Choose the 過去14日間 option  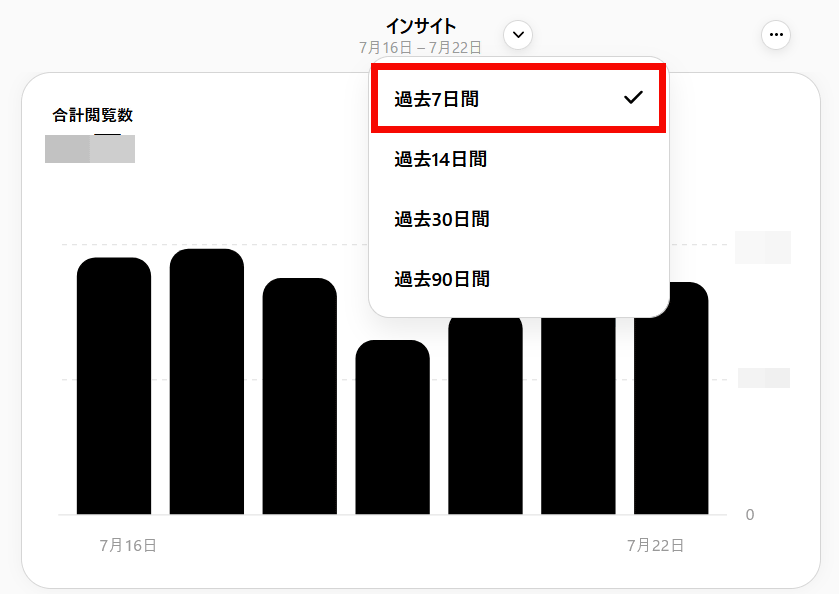point(518,159)
